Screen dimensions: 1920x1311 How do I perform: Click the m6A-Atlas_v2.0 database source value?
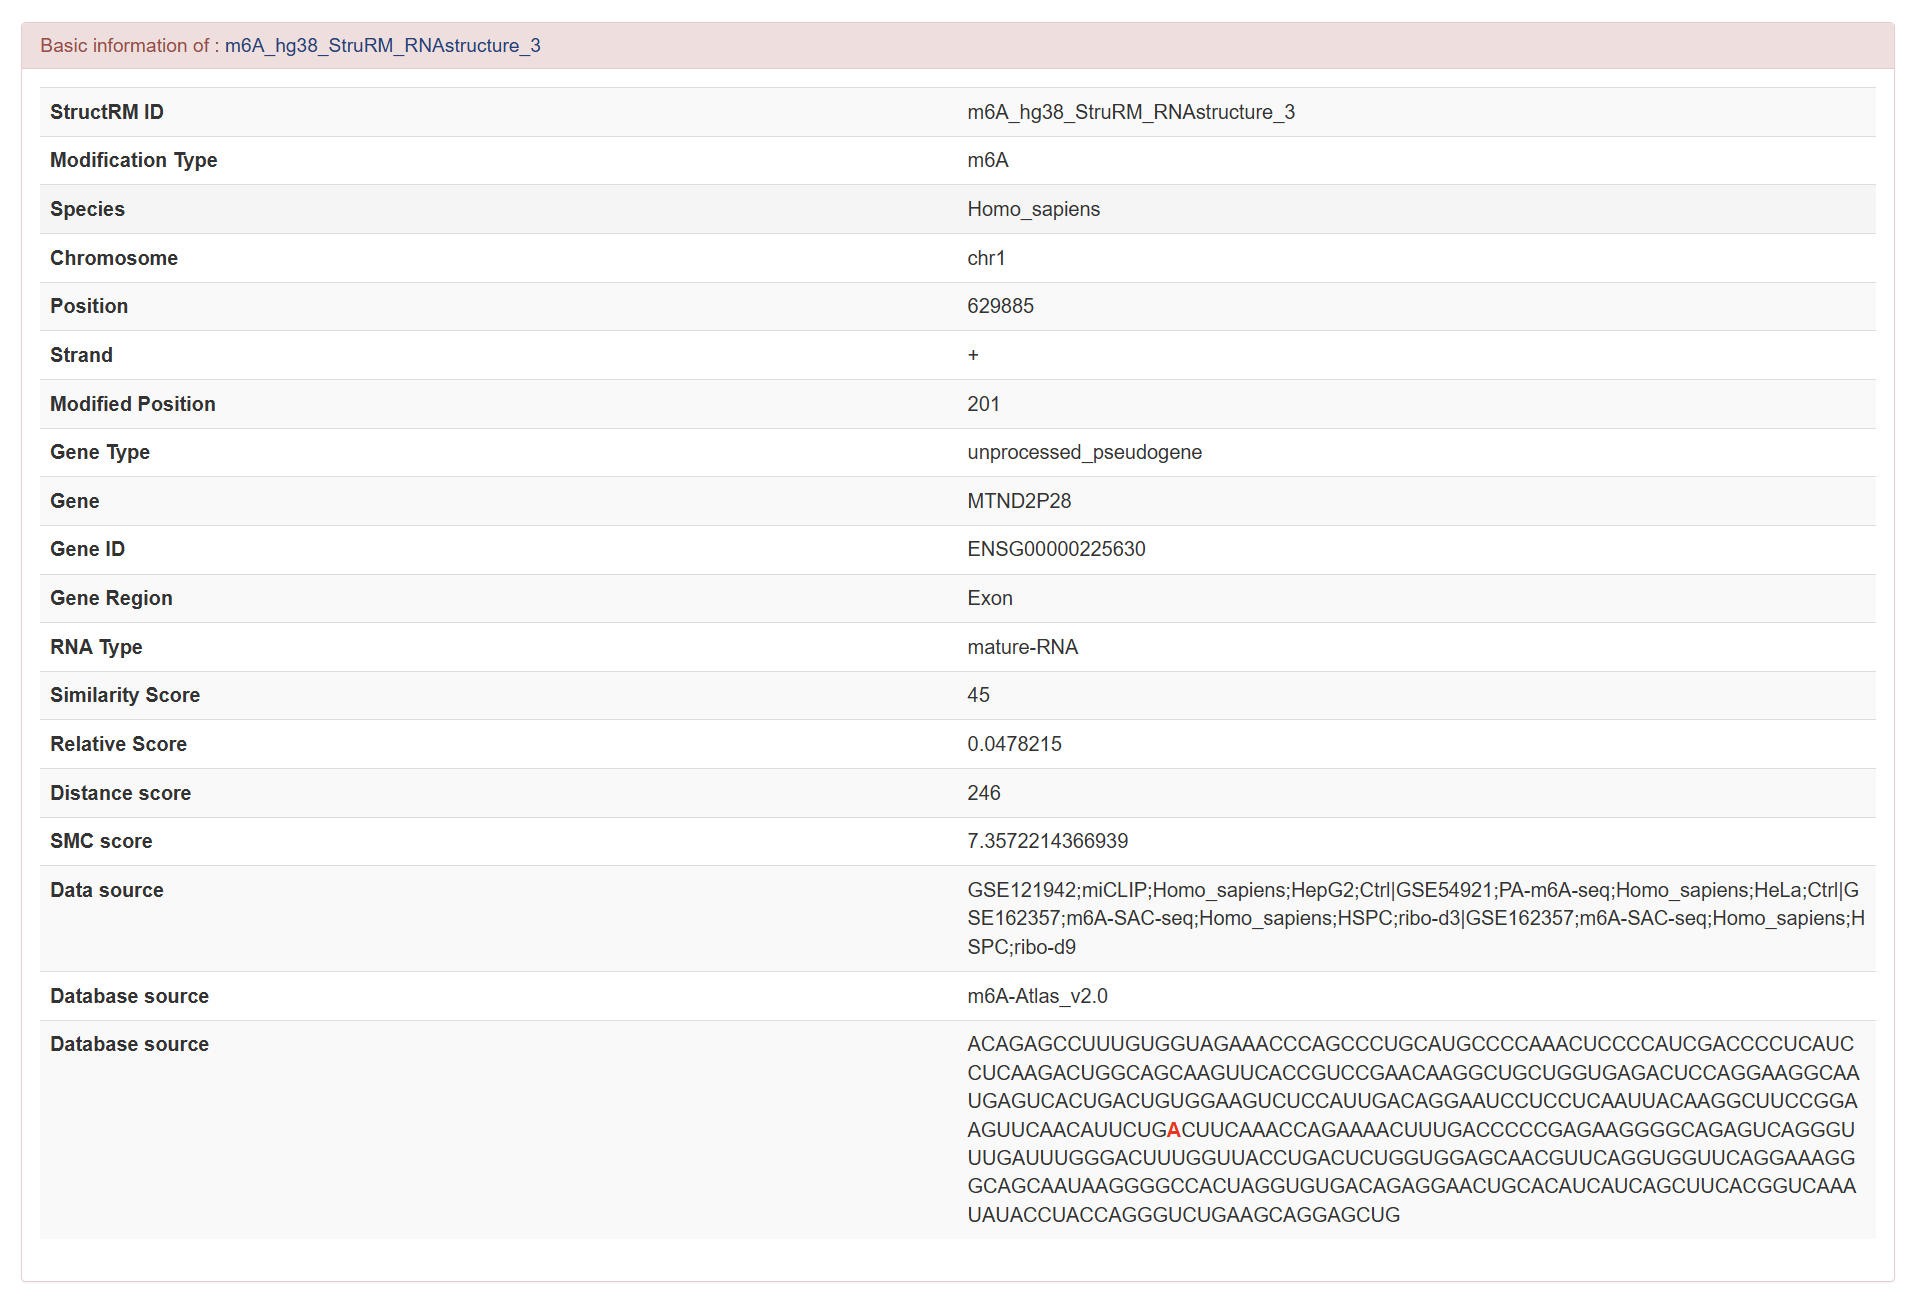coord(1037,996)
